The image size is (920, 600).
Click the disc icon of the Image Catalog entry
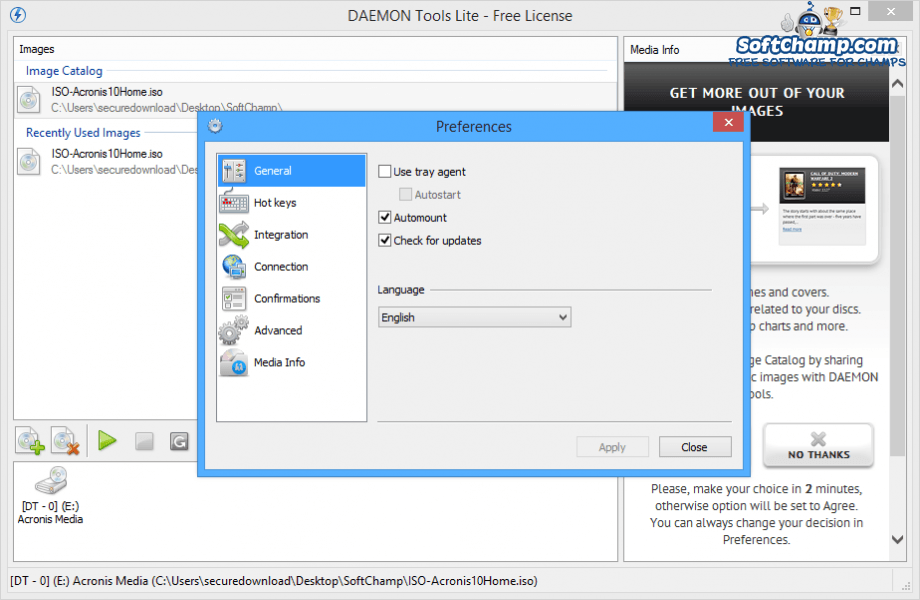[x=28, y=100]
